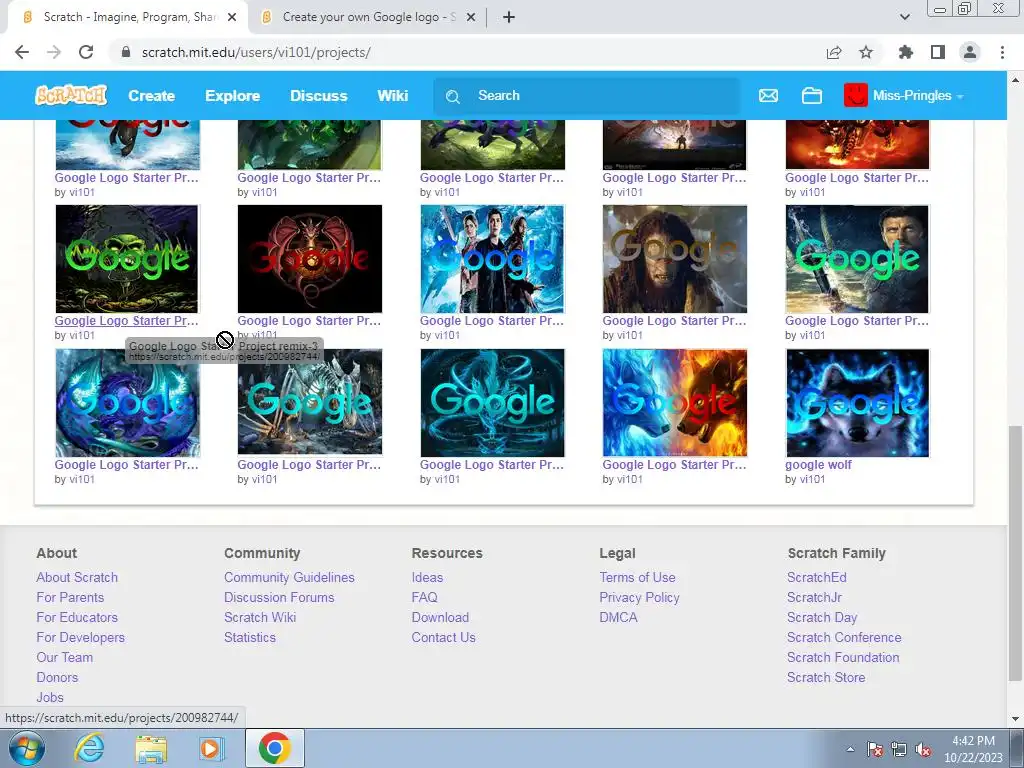Screen dimensions: 1024x768
Task: Click the address bar URL
Action: 256,52
